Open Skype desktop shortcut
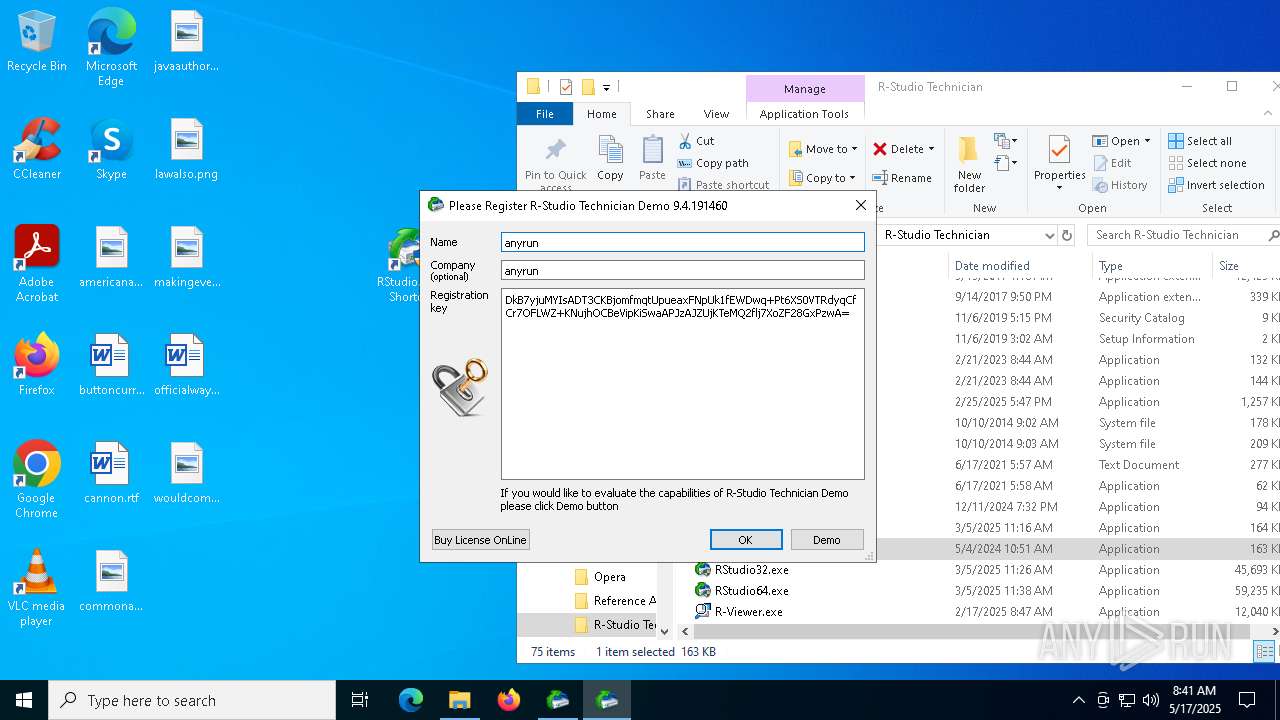1280x720 pixels. point(111,150)
